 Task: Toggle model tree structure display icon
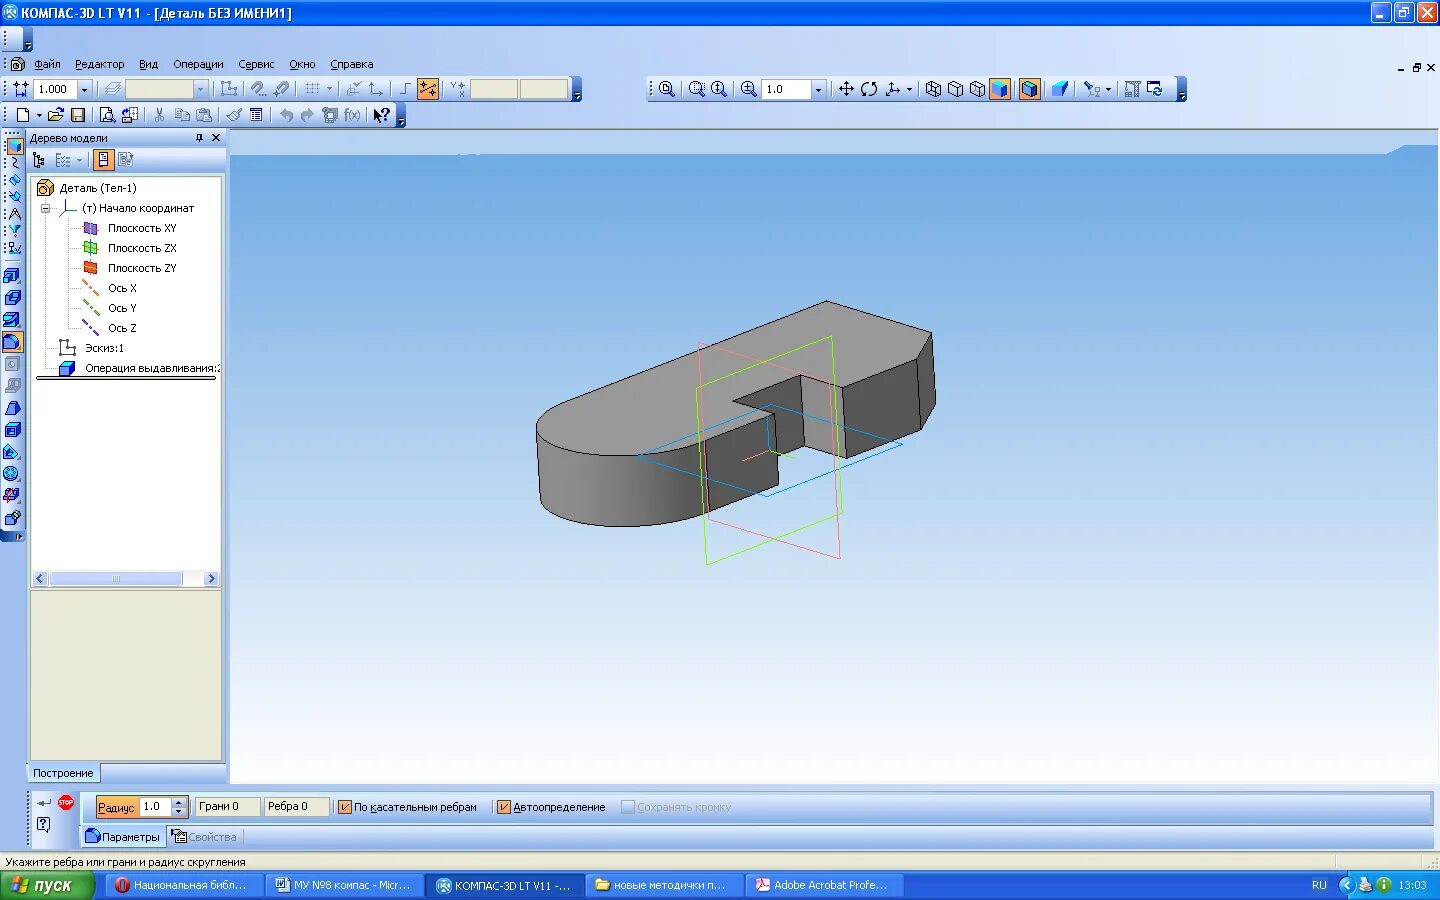tap(39, 160)
